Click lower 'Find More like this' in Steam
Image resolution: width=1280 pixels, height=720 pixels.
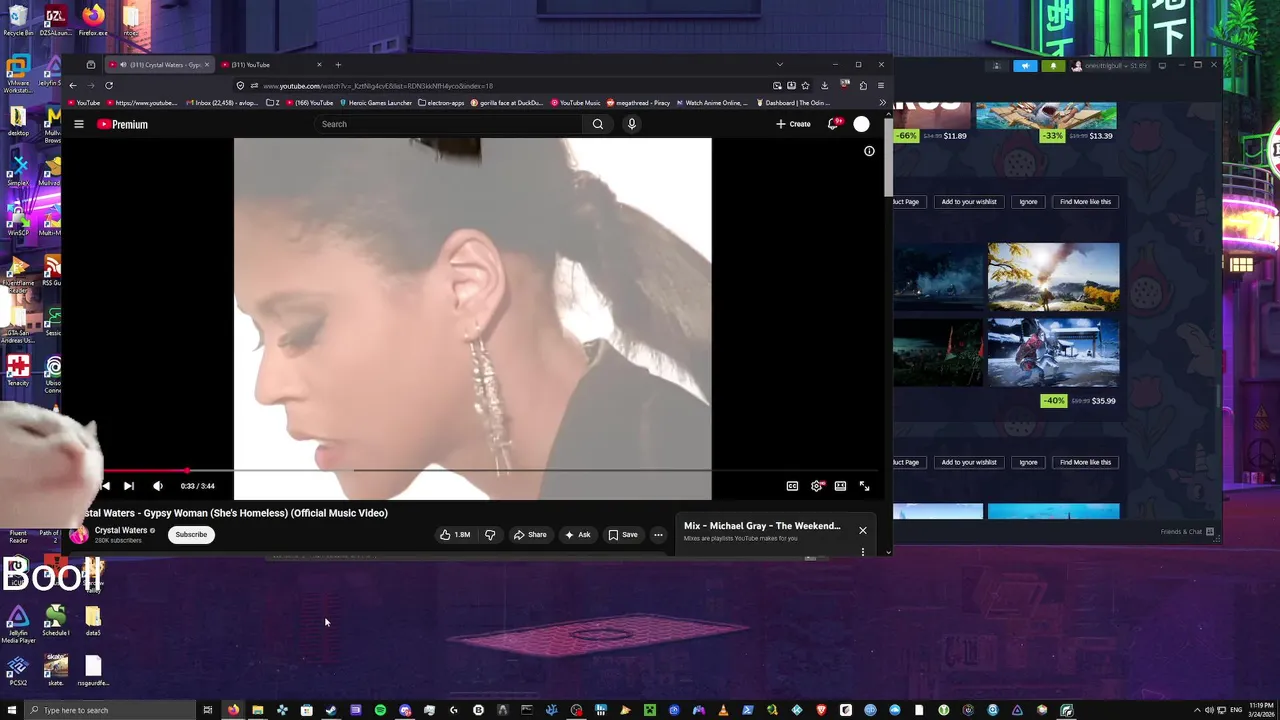(x=1085, y=463)
